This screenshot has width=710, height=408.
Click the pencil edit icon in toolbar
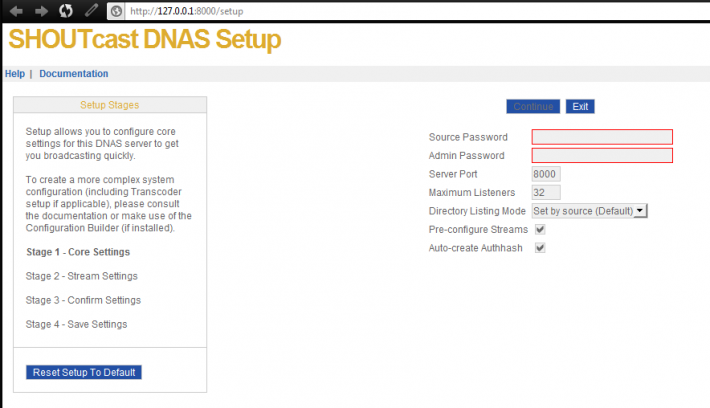click(x=91, y=10)
